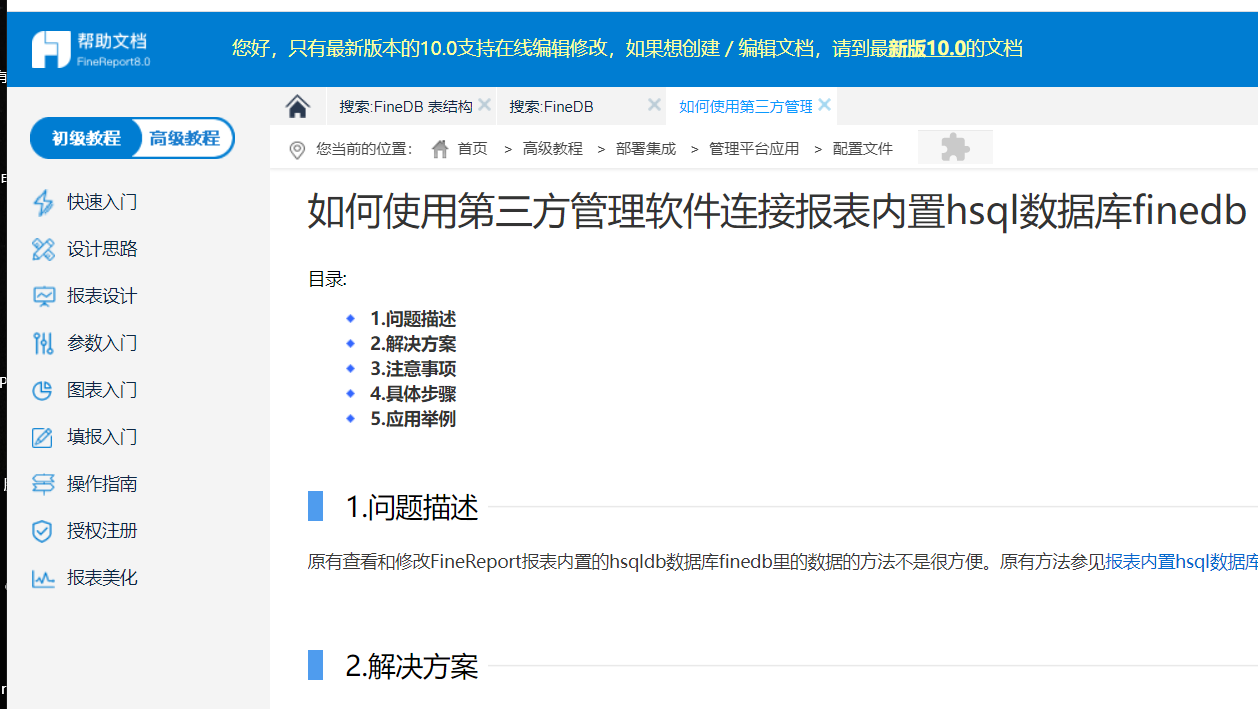
Task: Click the edit pencil icon for 填报入门
Action: [x=43, y=437]
